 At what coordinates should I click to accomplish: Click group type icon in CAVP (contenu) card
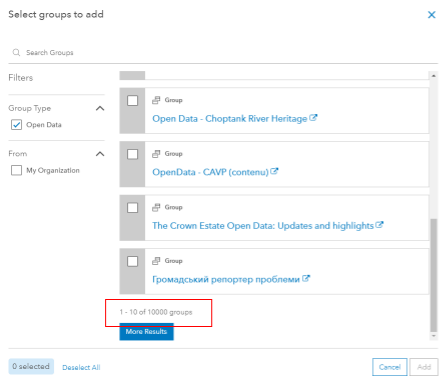(x=156, y=154)
